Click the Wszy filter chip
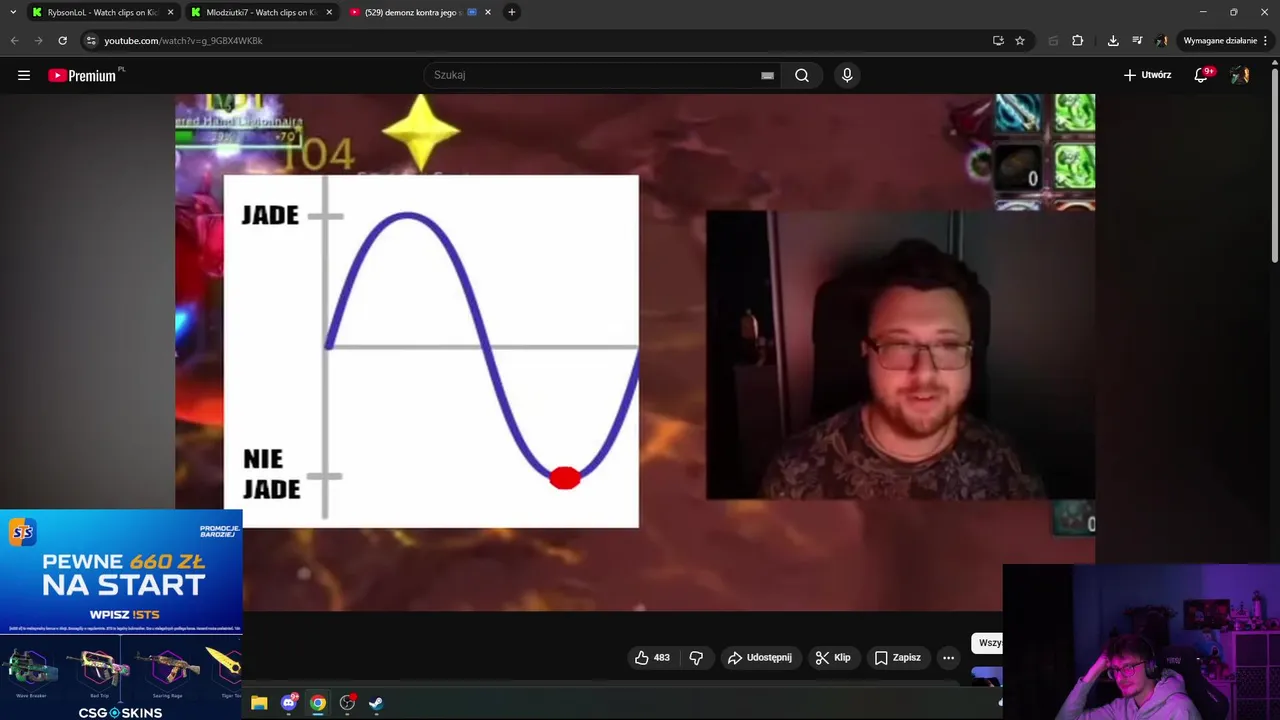 pos(988,643)
